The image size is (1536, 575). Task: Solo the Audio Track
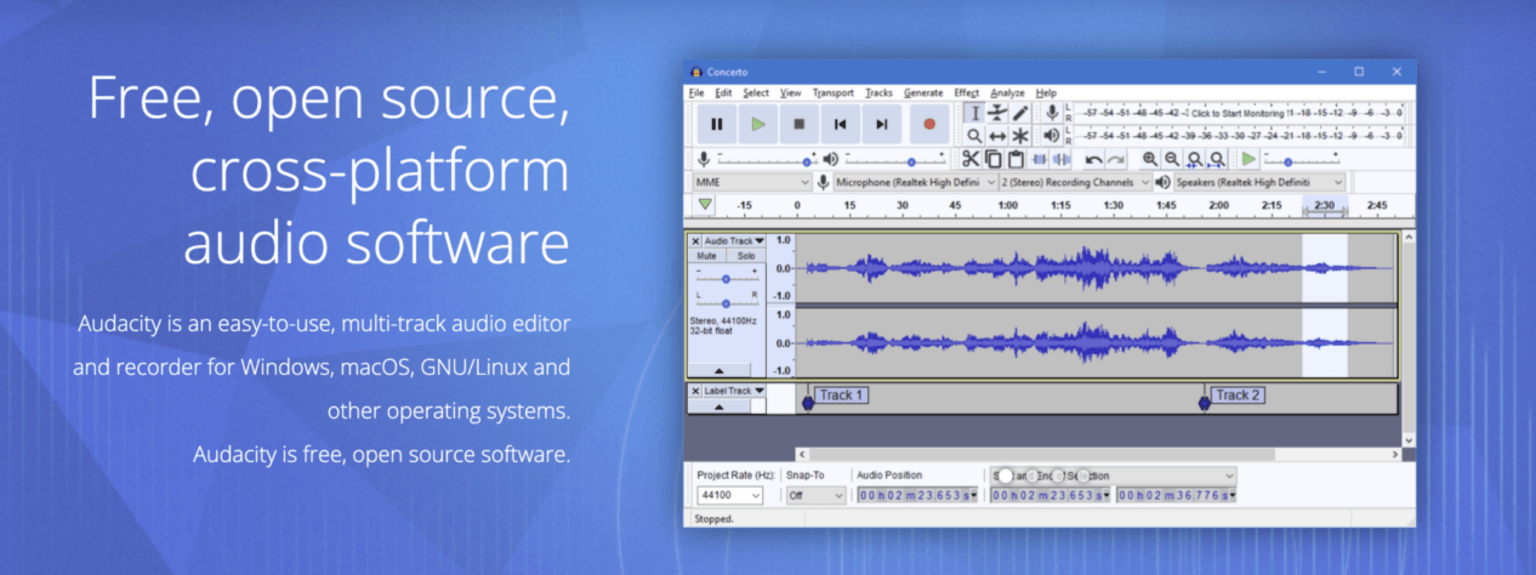click(746, 256)
